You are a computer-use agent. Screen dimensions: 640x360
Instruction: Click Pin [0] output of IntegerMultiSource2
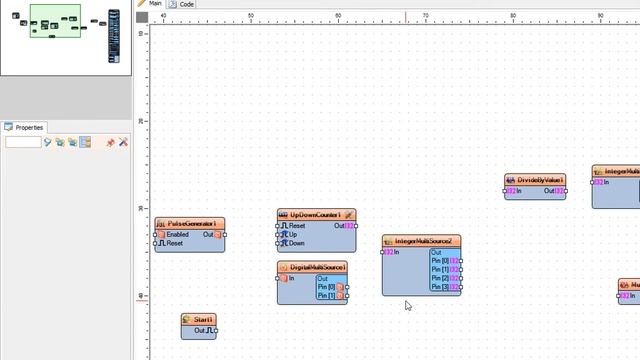(461, 261)
